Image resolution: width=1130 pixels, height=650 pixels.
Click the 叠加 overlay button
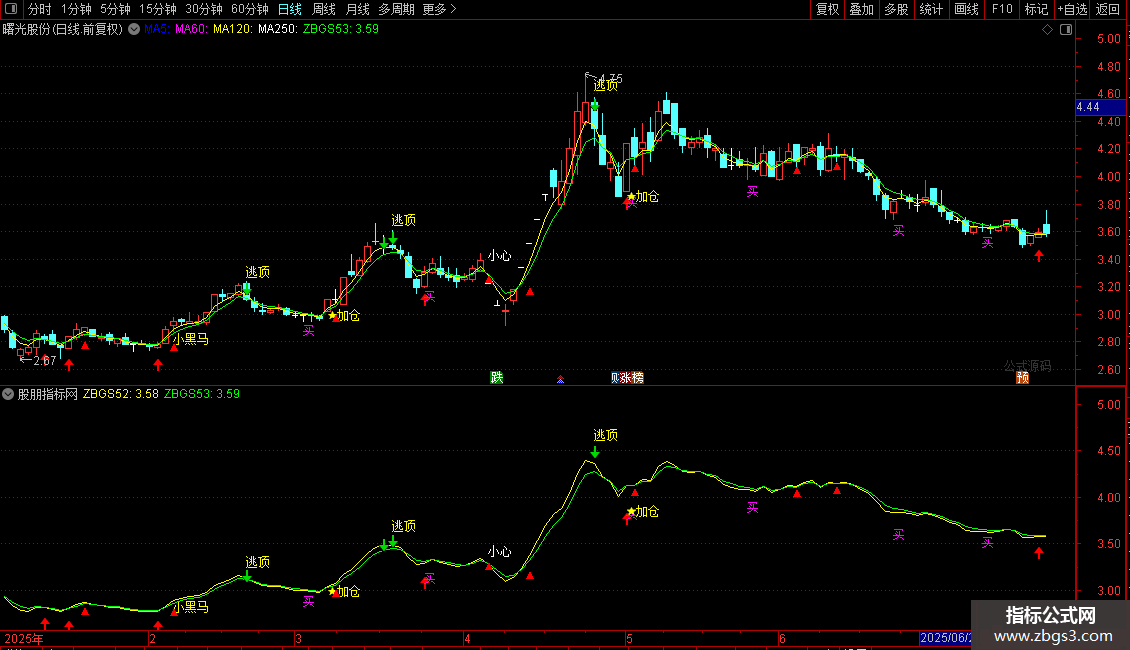861,9
